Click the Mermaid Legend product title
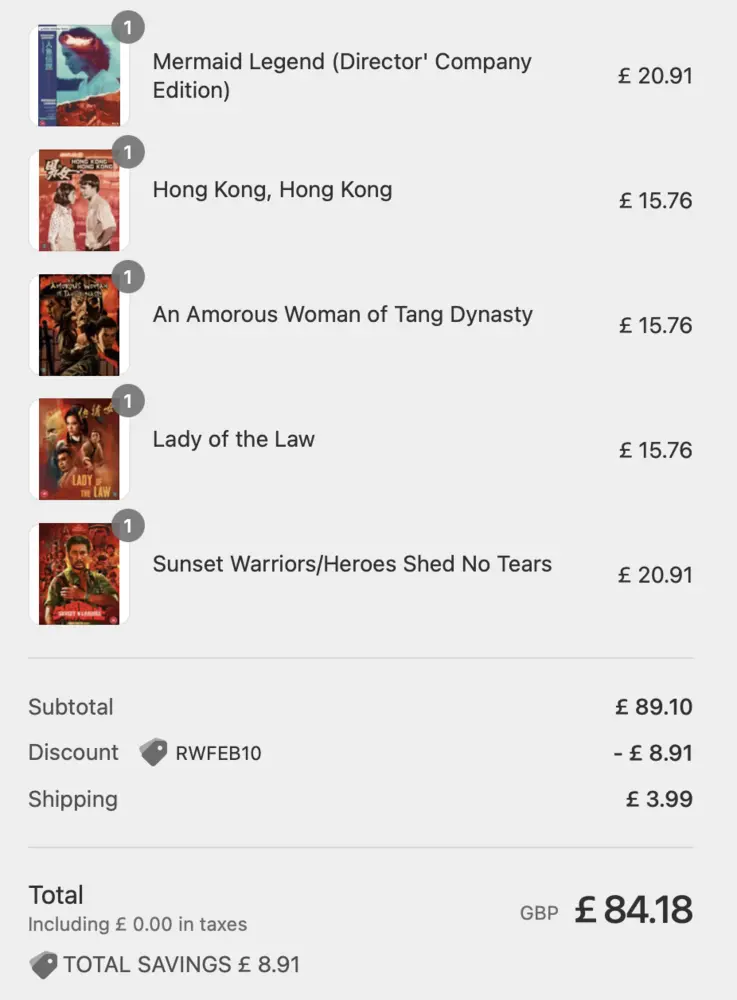This screenshot has height=1000, width=737. click(x=342, y=76)
